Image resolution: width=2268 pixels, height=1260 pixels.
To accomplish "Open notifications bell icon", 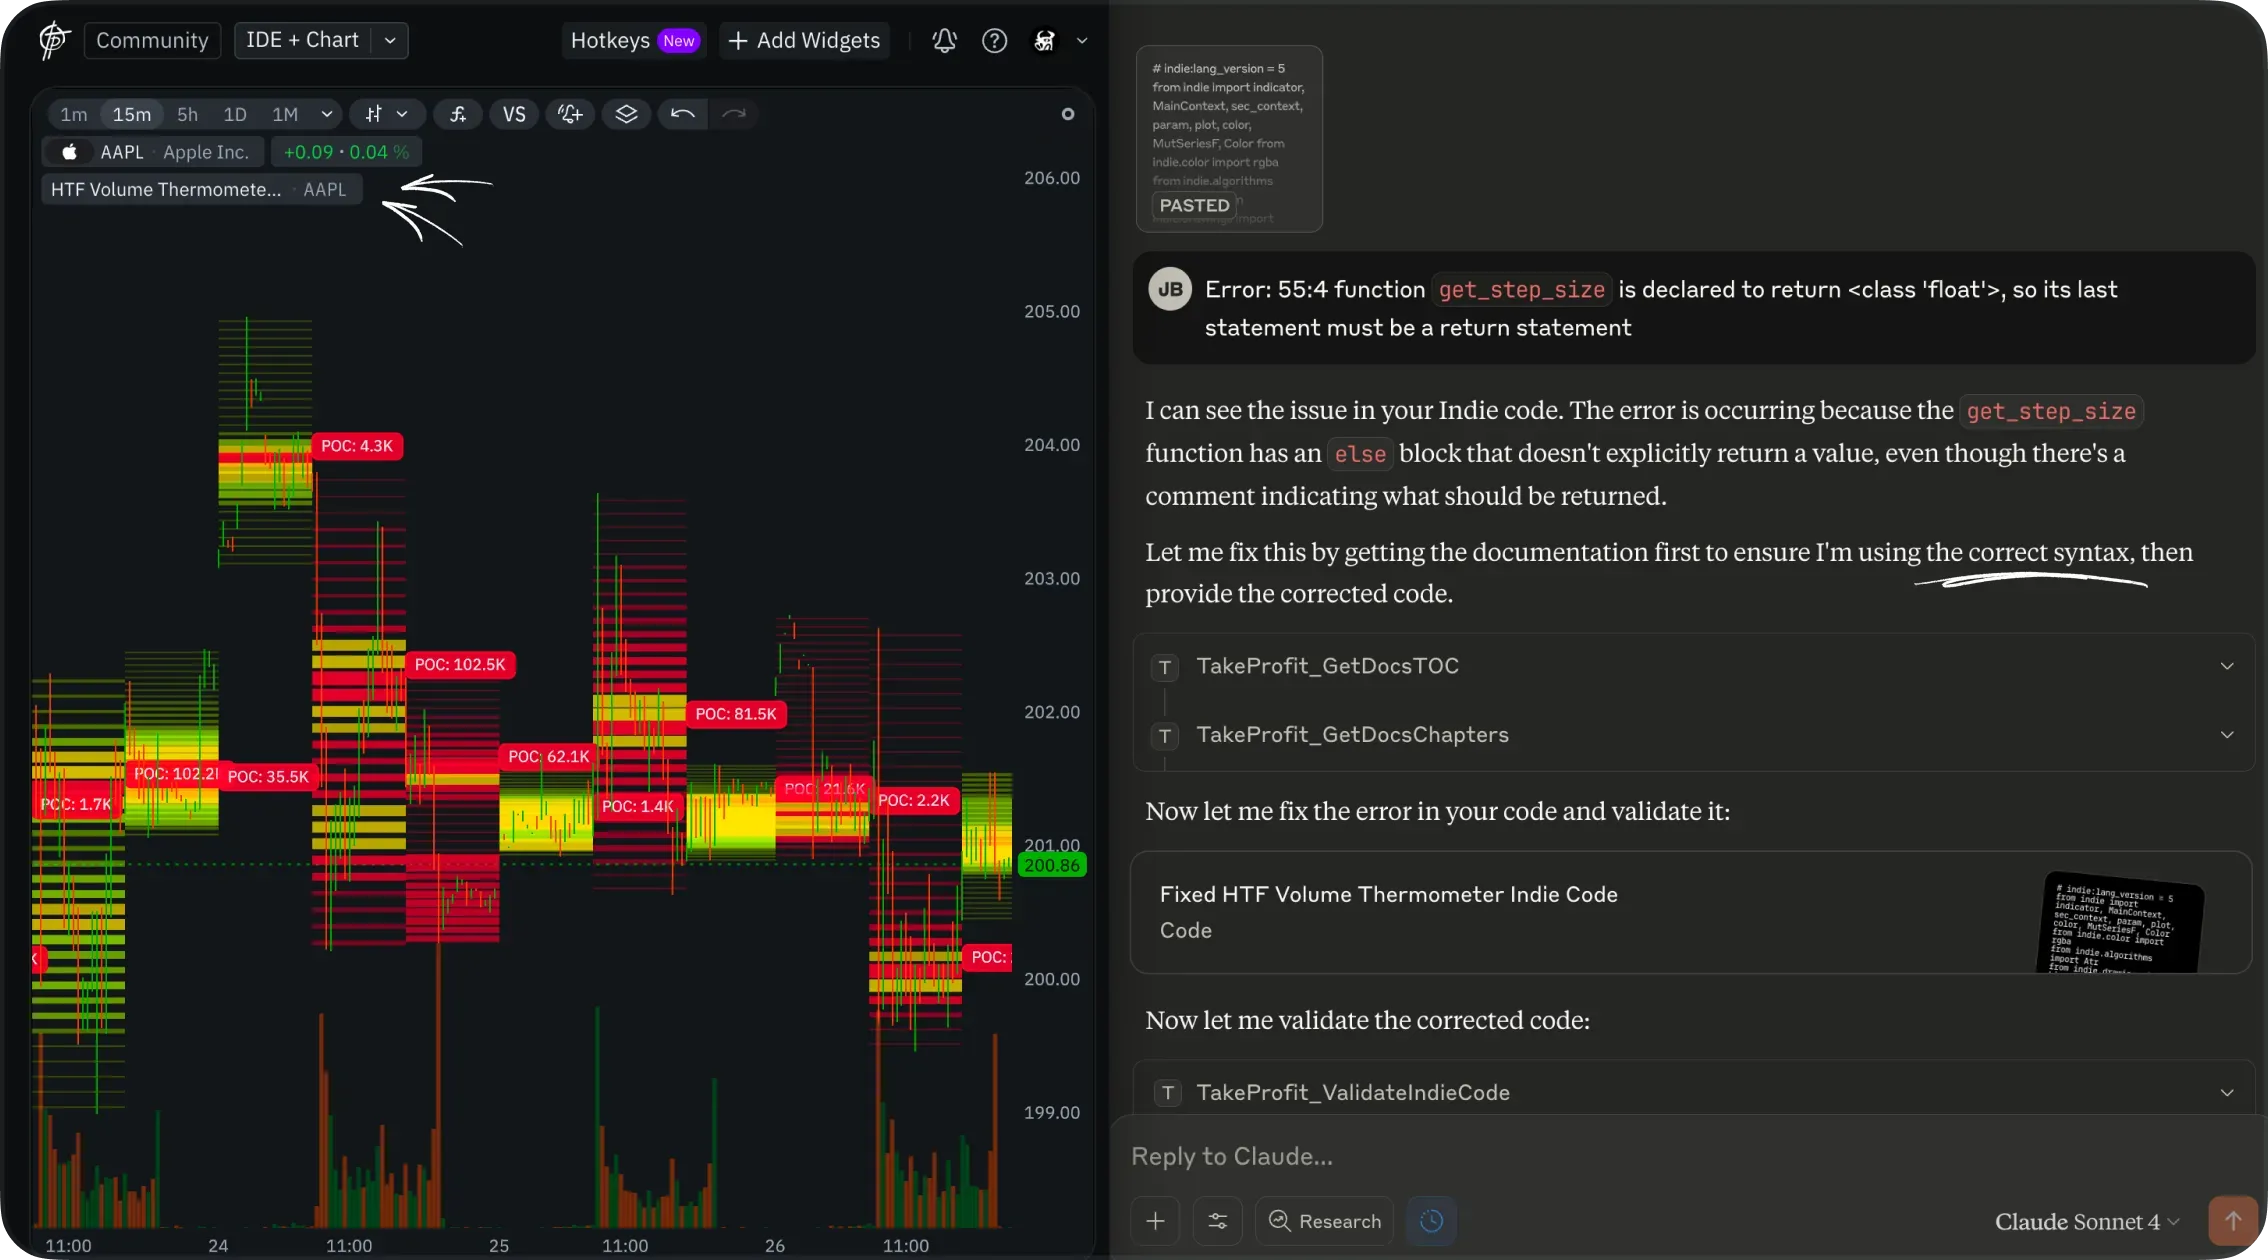I will coord(944,40).
